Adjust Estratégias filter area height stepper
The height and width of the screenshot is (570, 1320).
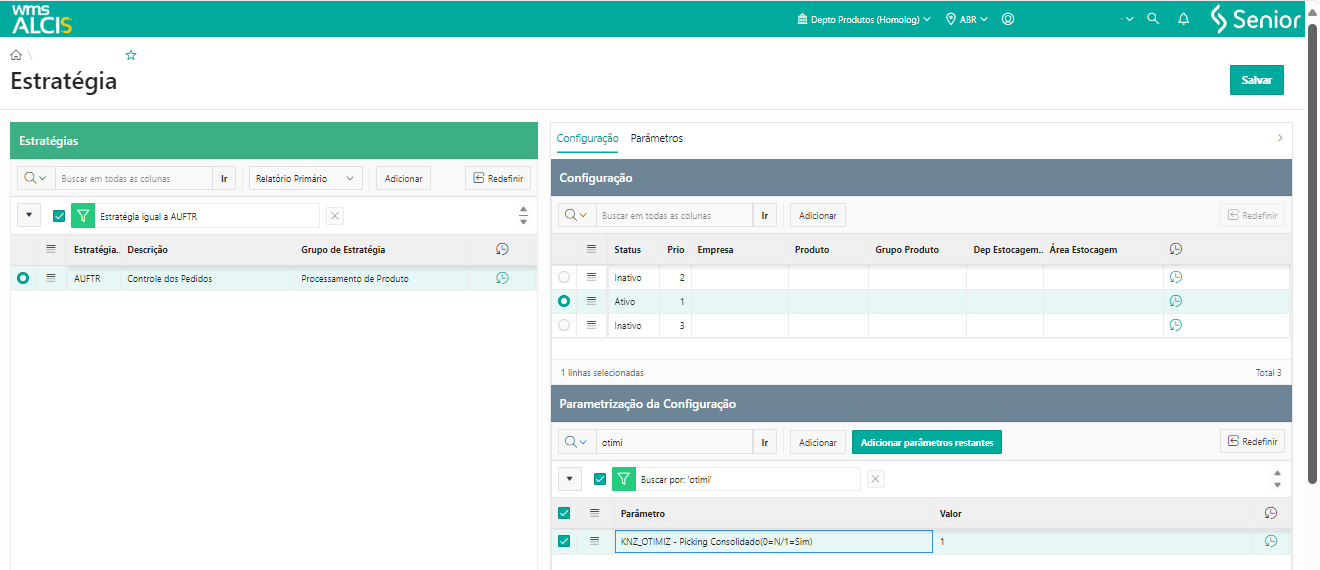click(x=523, y=215)
